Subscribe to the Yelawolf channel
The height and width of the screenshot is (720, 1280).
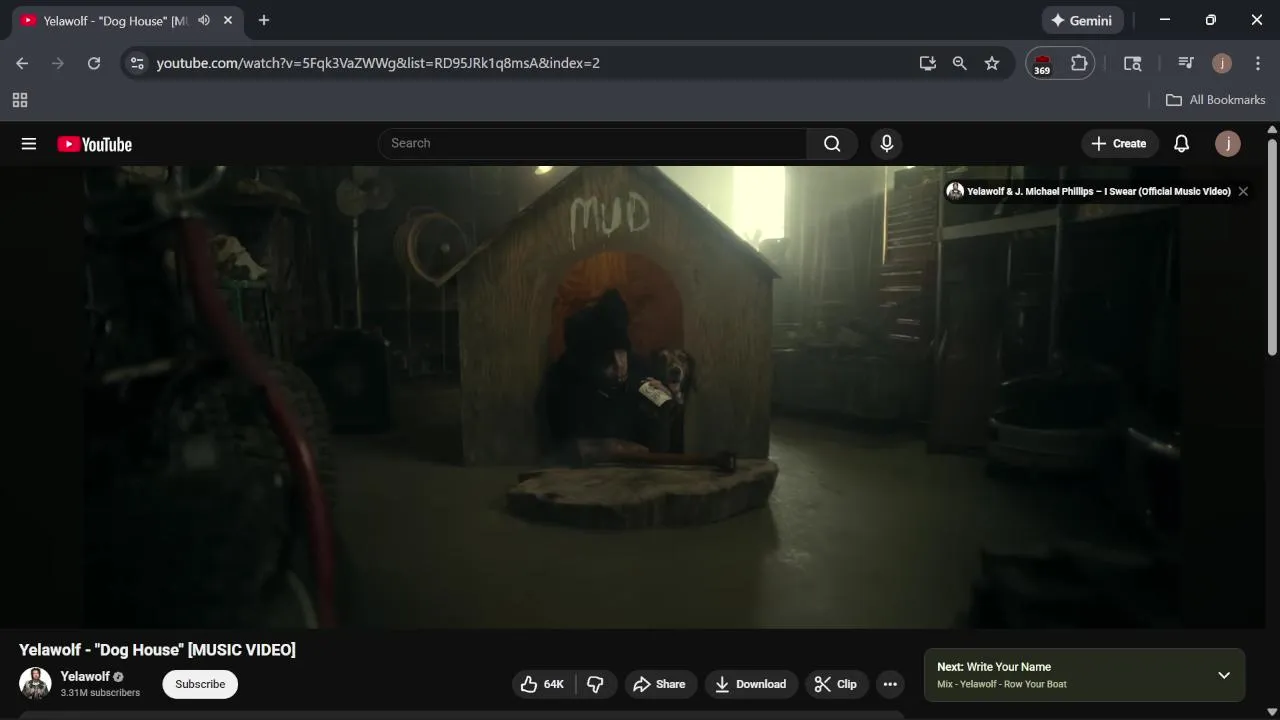pos(200,684)
